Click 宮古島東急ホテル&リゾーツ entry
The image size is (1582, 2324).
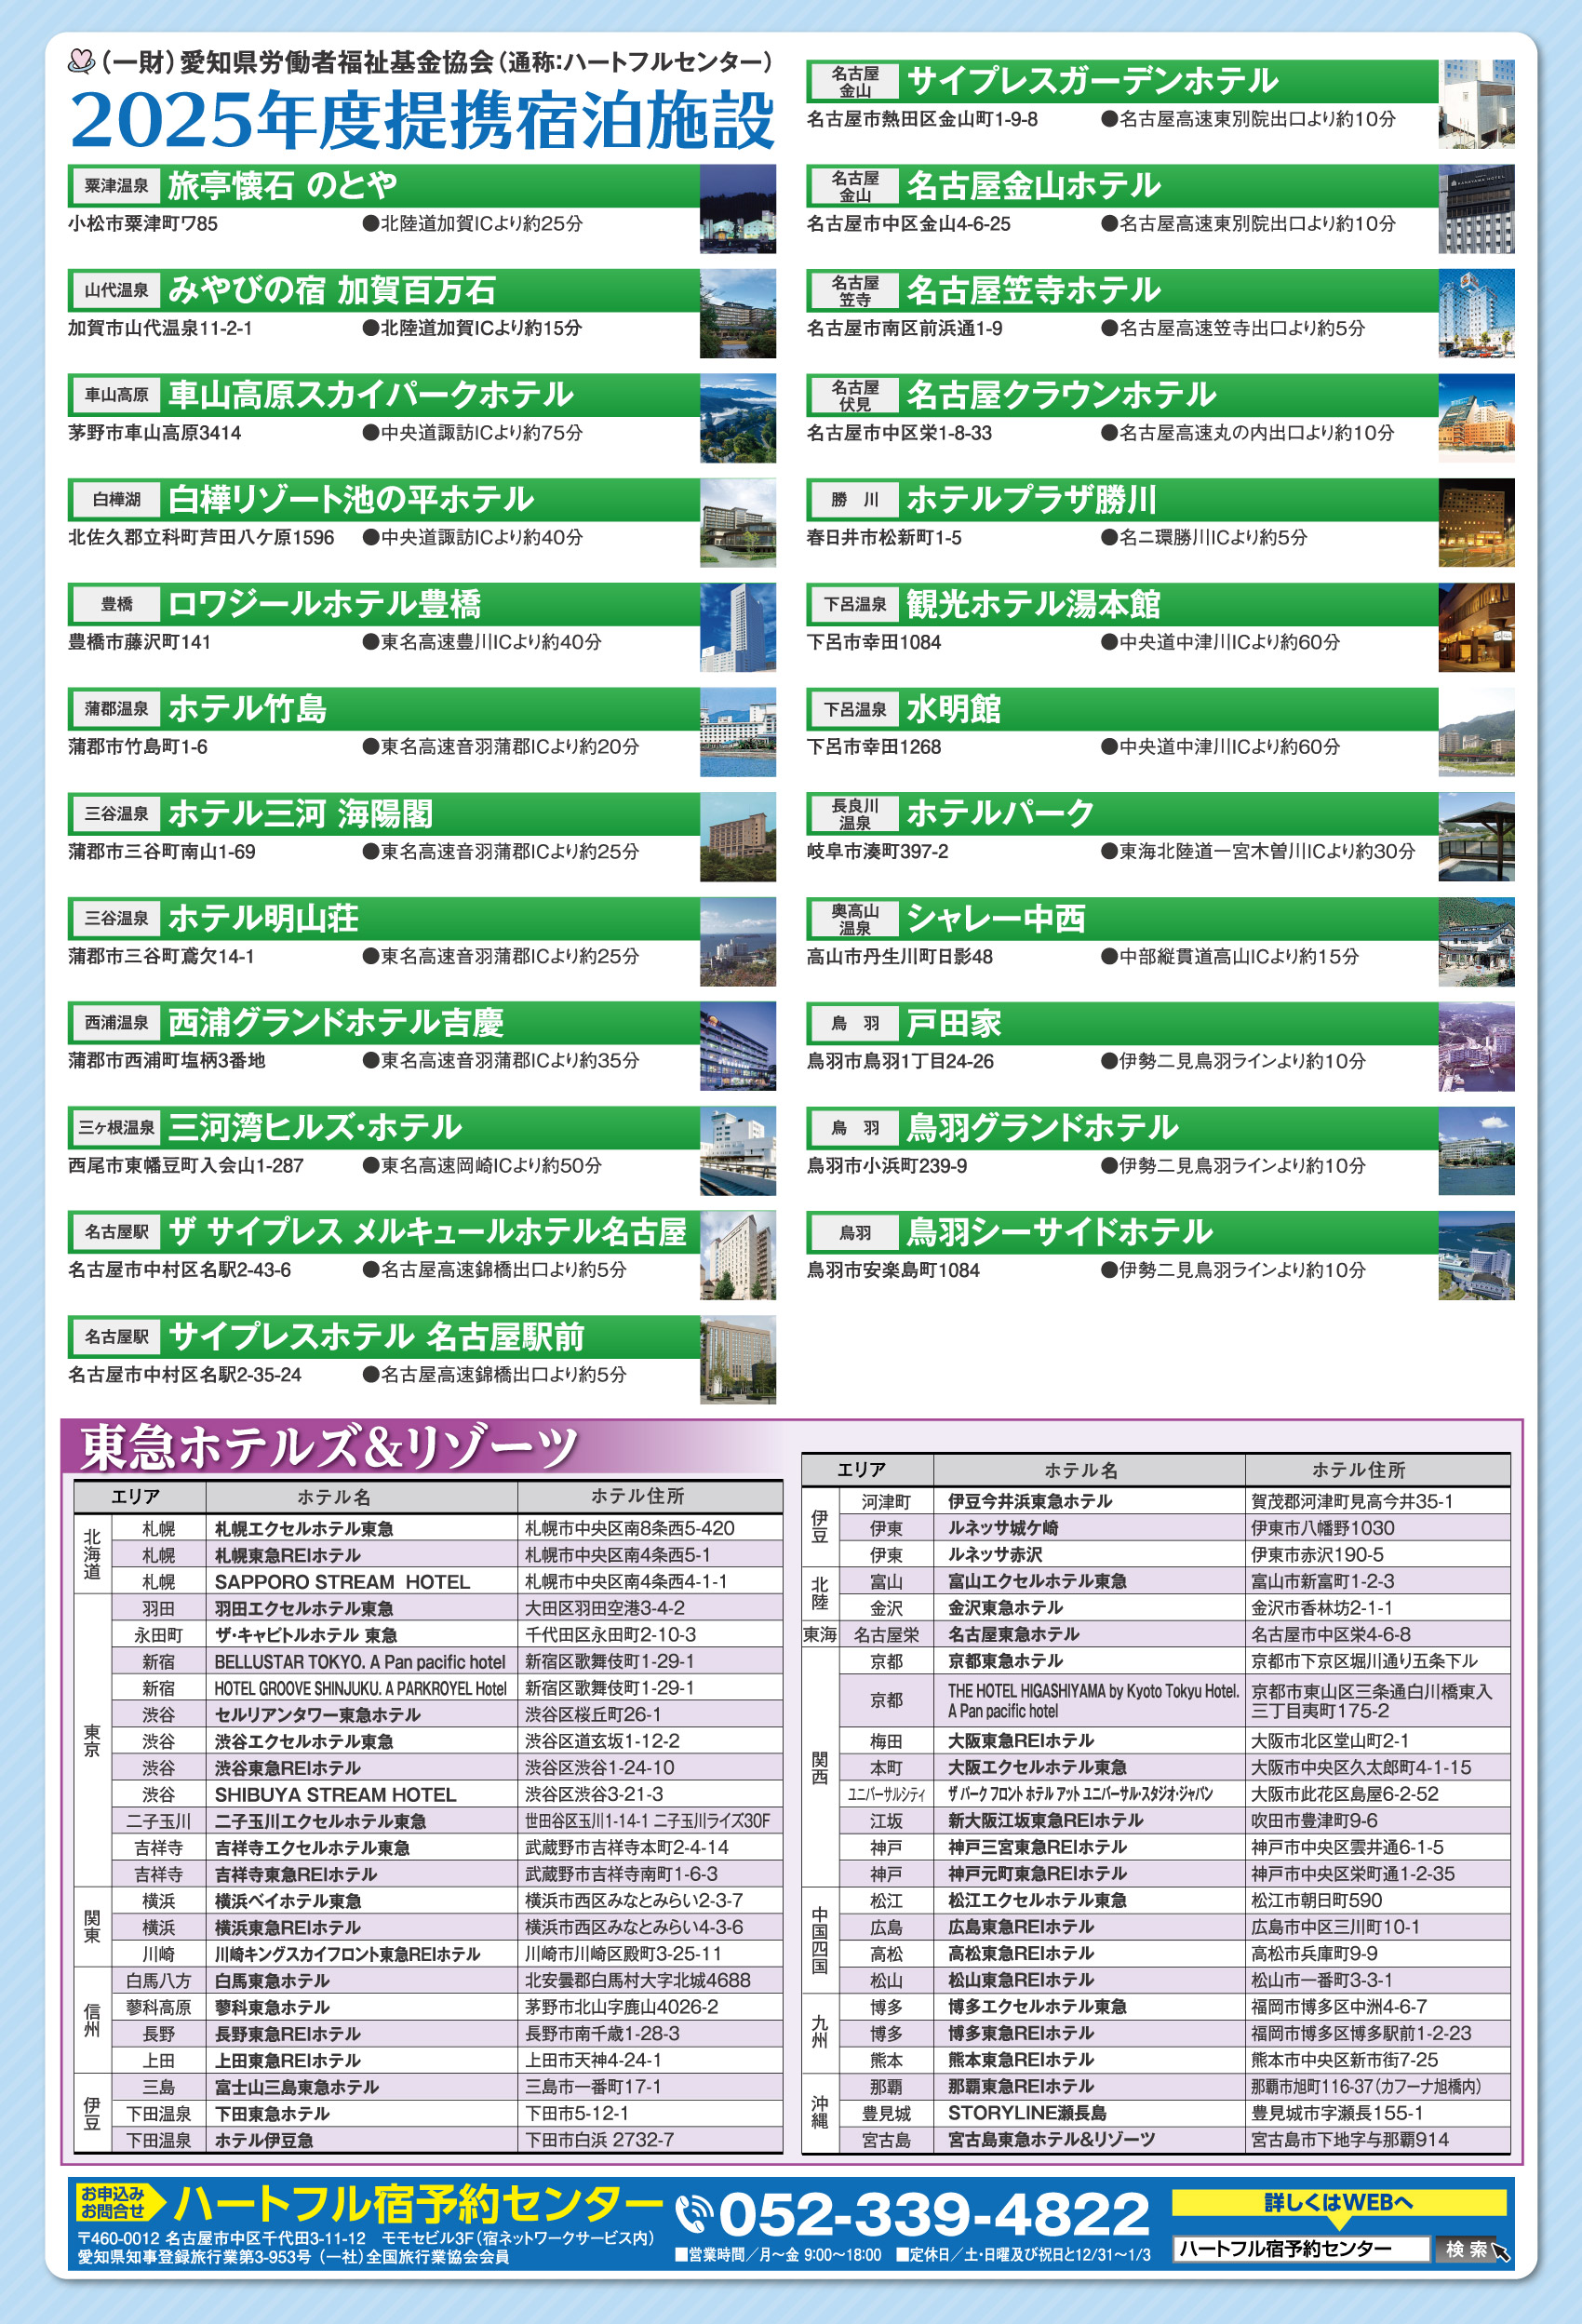1051,2139
